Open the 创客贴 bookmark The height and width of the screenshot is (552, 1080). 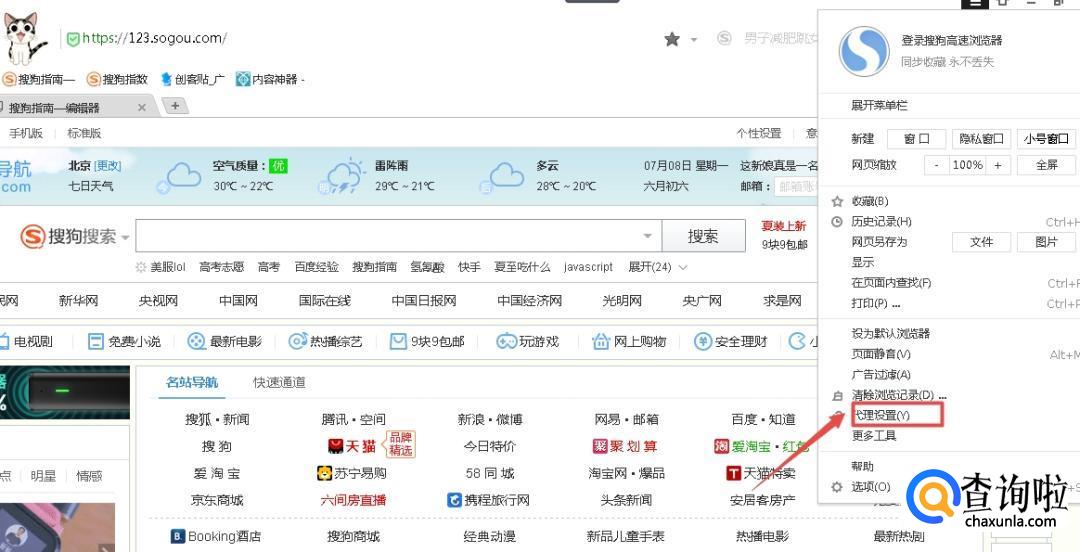pos(192,79)
